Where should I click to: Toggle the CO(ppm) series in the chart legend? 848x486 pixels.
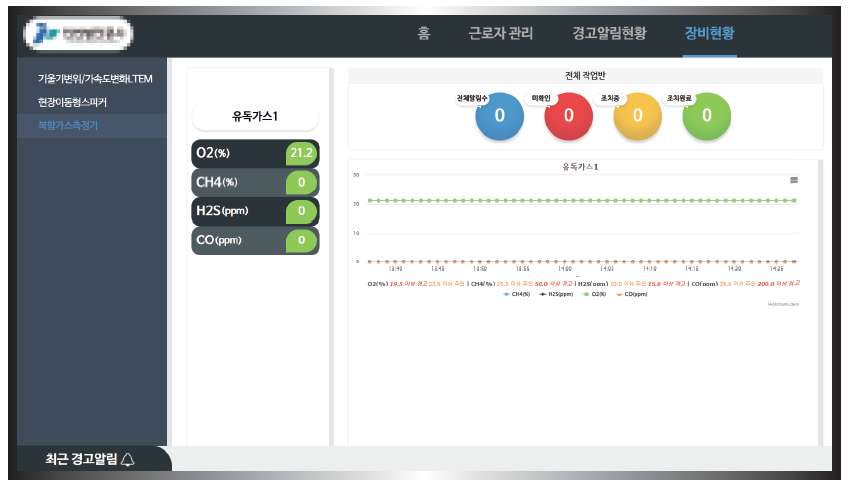tap(632, 294)
